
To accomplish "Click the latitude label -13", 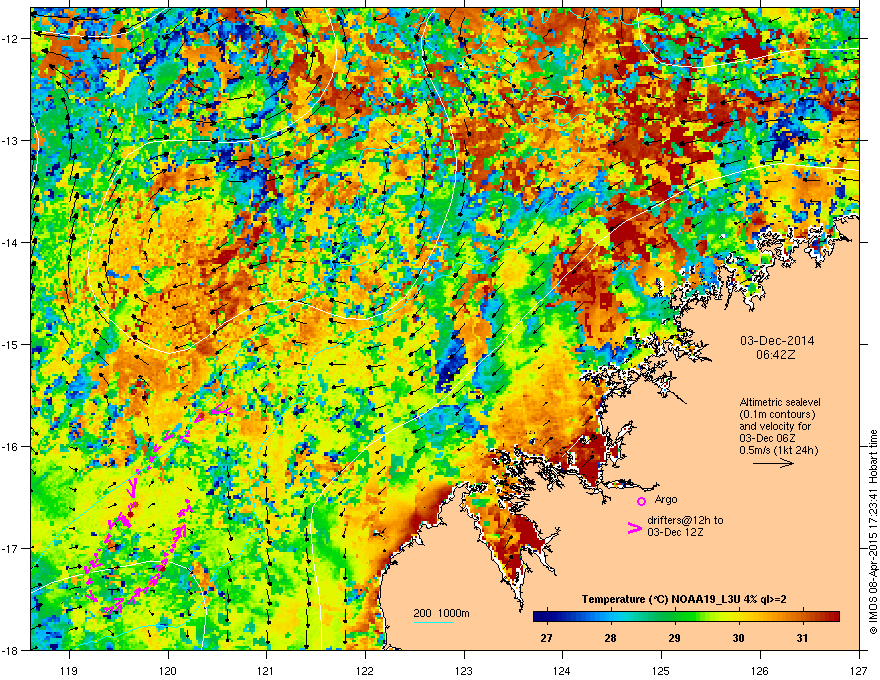I will pyautogui.click(x=11, y=140).
